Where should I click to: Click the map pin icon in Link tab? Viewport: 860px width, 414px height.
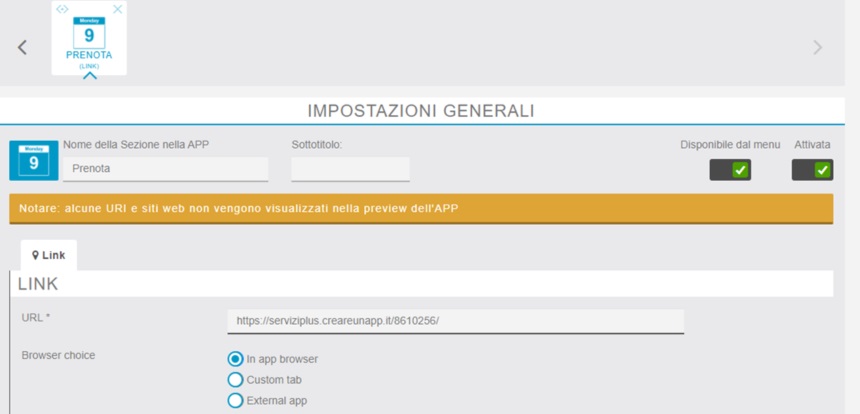point(36,256)
